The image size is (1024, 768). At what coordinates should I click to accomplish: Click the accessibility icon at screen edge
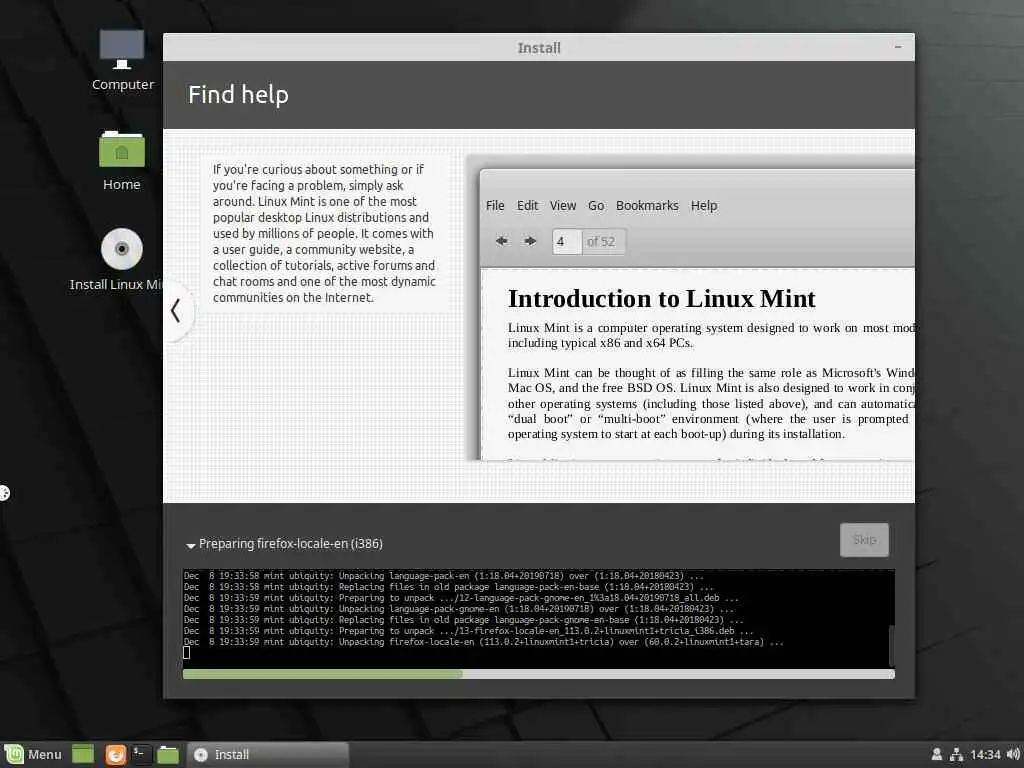pyautogui.click(x=4, y=492)
